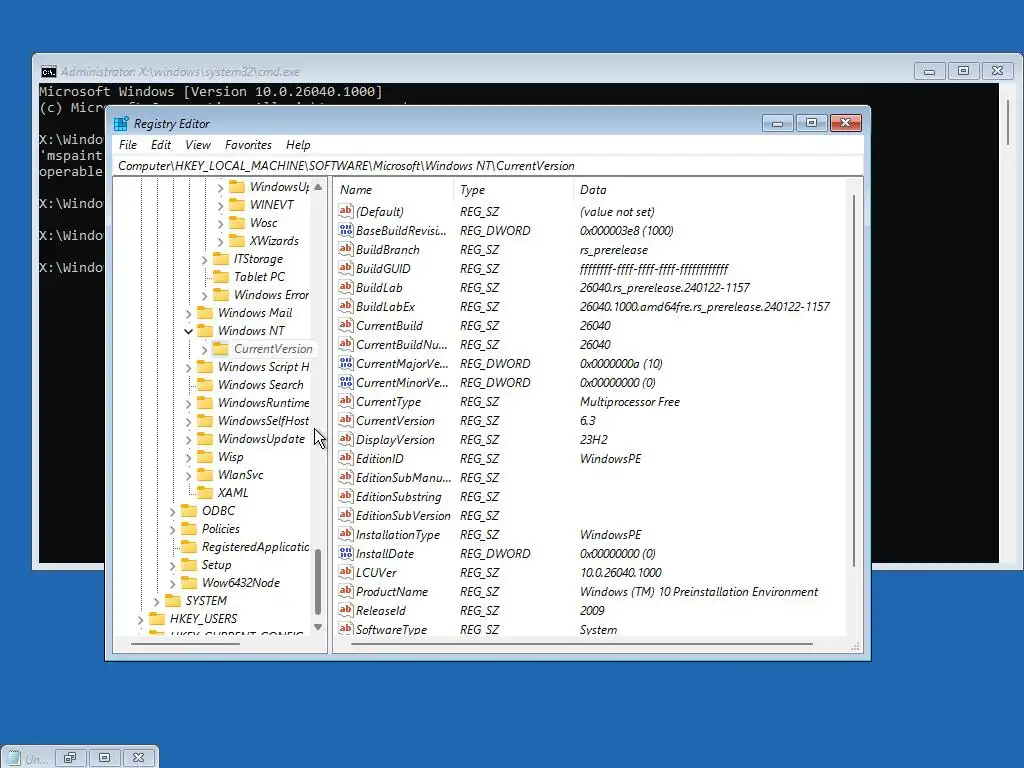
Task: Click the Windows NT folder icon
Action: pyautogui.click(x=205, y=330)
